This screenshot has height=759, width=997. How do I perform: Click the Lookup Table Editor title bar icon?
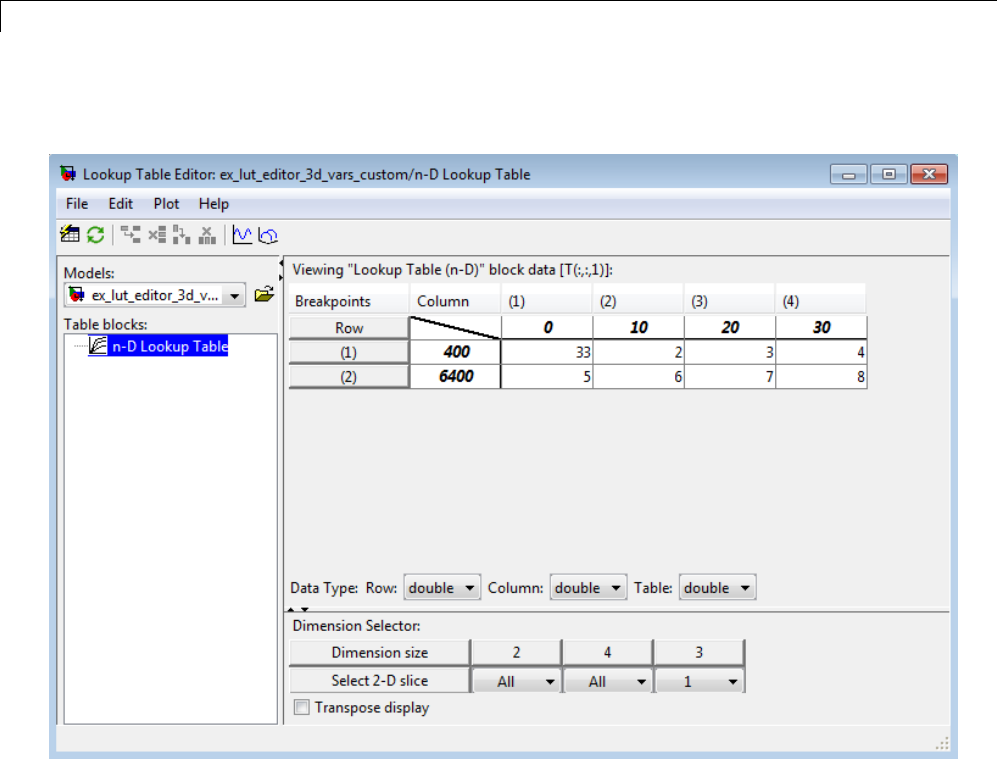[68, 174]
